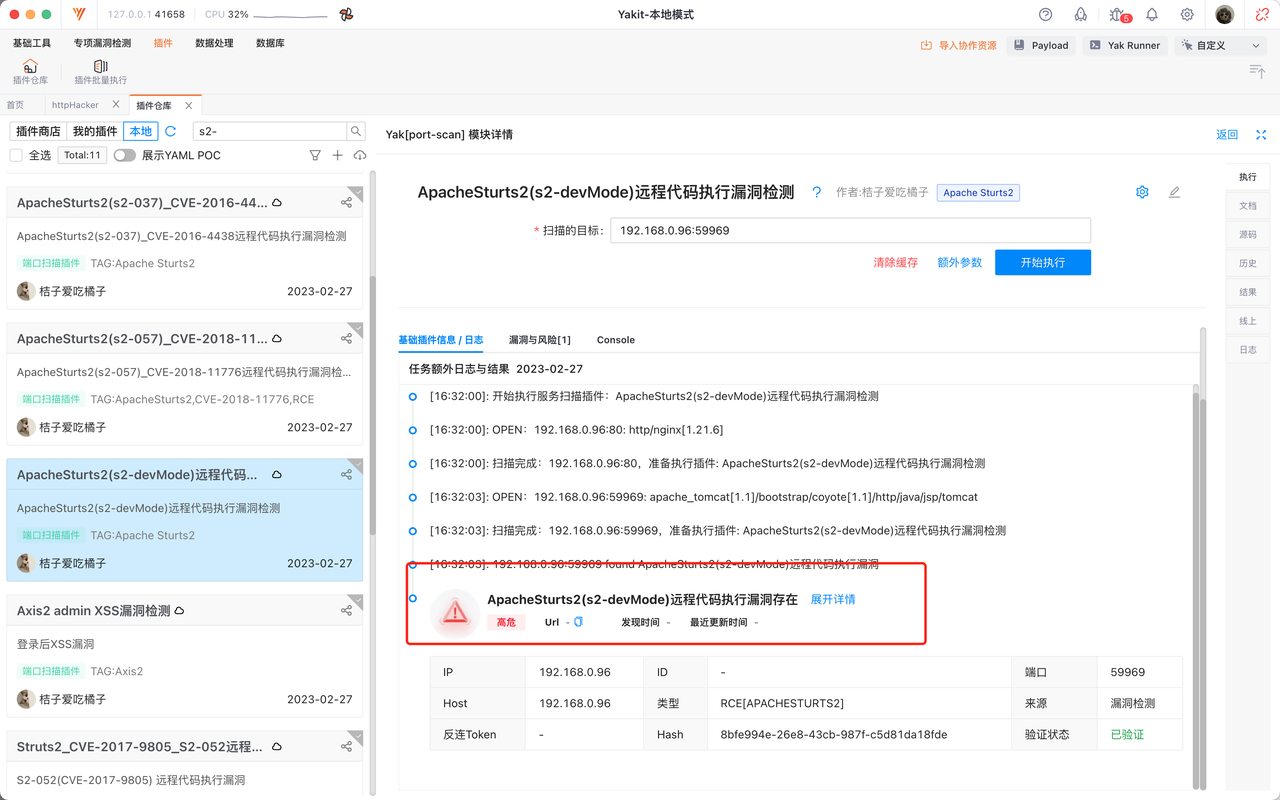1280x800 pixels.
Task: Select the 插件商店 segment
Action: coord(38,131)
